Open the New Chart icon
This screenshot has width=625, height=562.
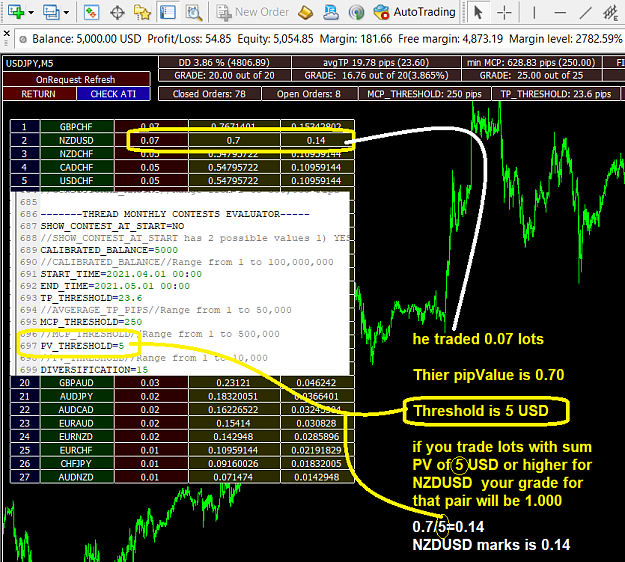(x=16, y=12)
